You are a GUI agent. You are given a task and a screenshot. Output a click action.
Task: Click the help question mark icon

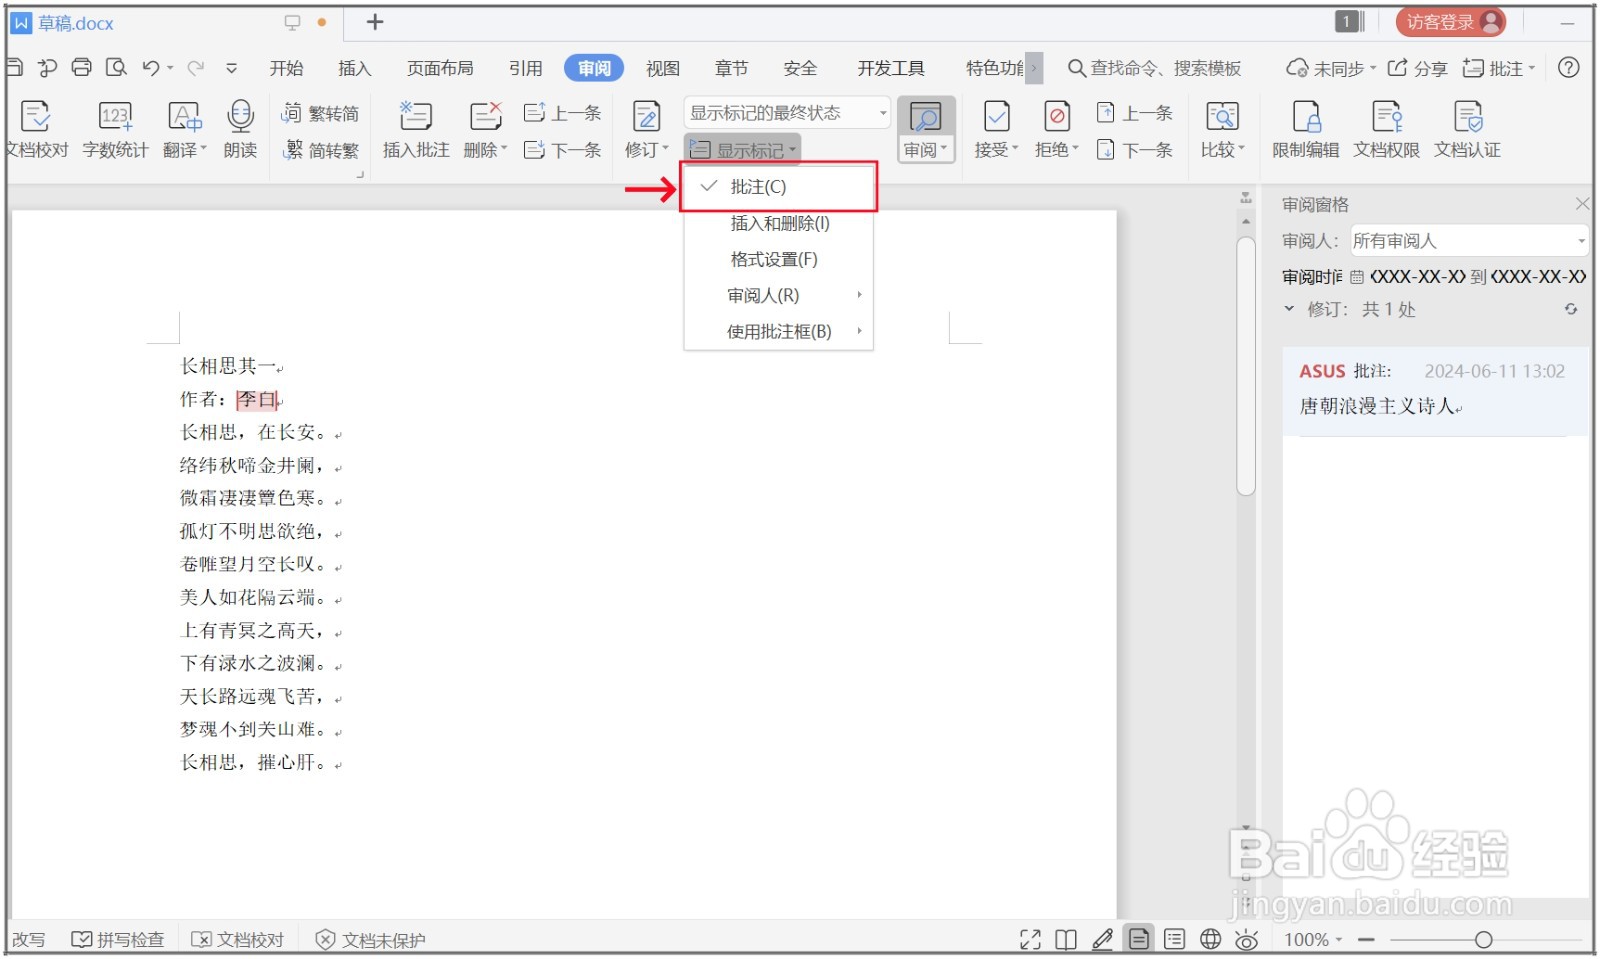pos(1569,67)
